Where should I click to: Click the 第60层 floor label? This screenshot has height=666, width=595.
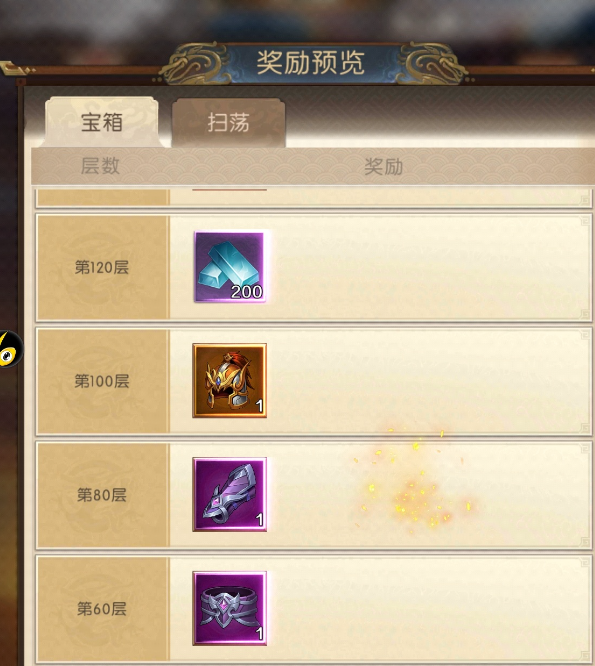(102, 609)
